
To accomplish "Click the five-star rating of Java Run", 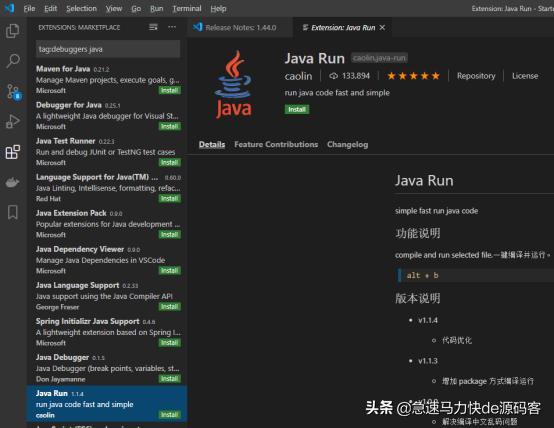I will tap(413, 76).
